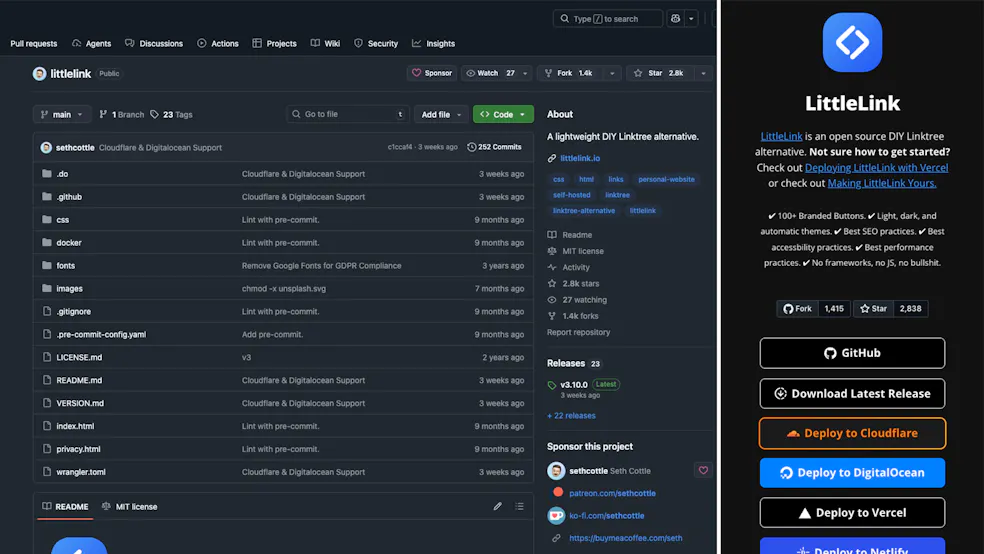The image size is (984, 554).
Task: Switch to Discussions tab
Action: [x=154, y=43]
